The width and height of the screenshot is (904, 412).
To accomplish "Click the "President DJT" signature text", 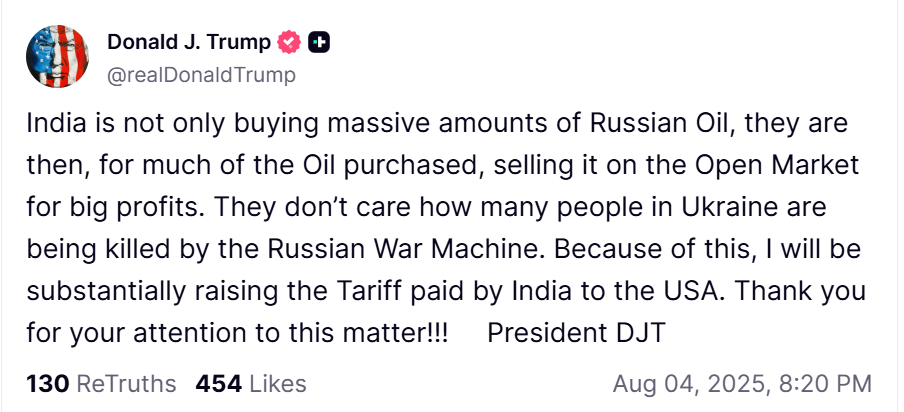I will [575, 332].
